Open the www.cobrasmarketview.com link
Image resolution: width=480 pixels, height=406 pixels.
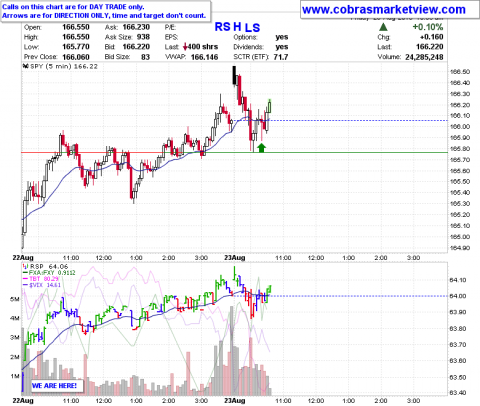pyautogui.click(x=383, y=10)
